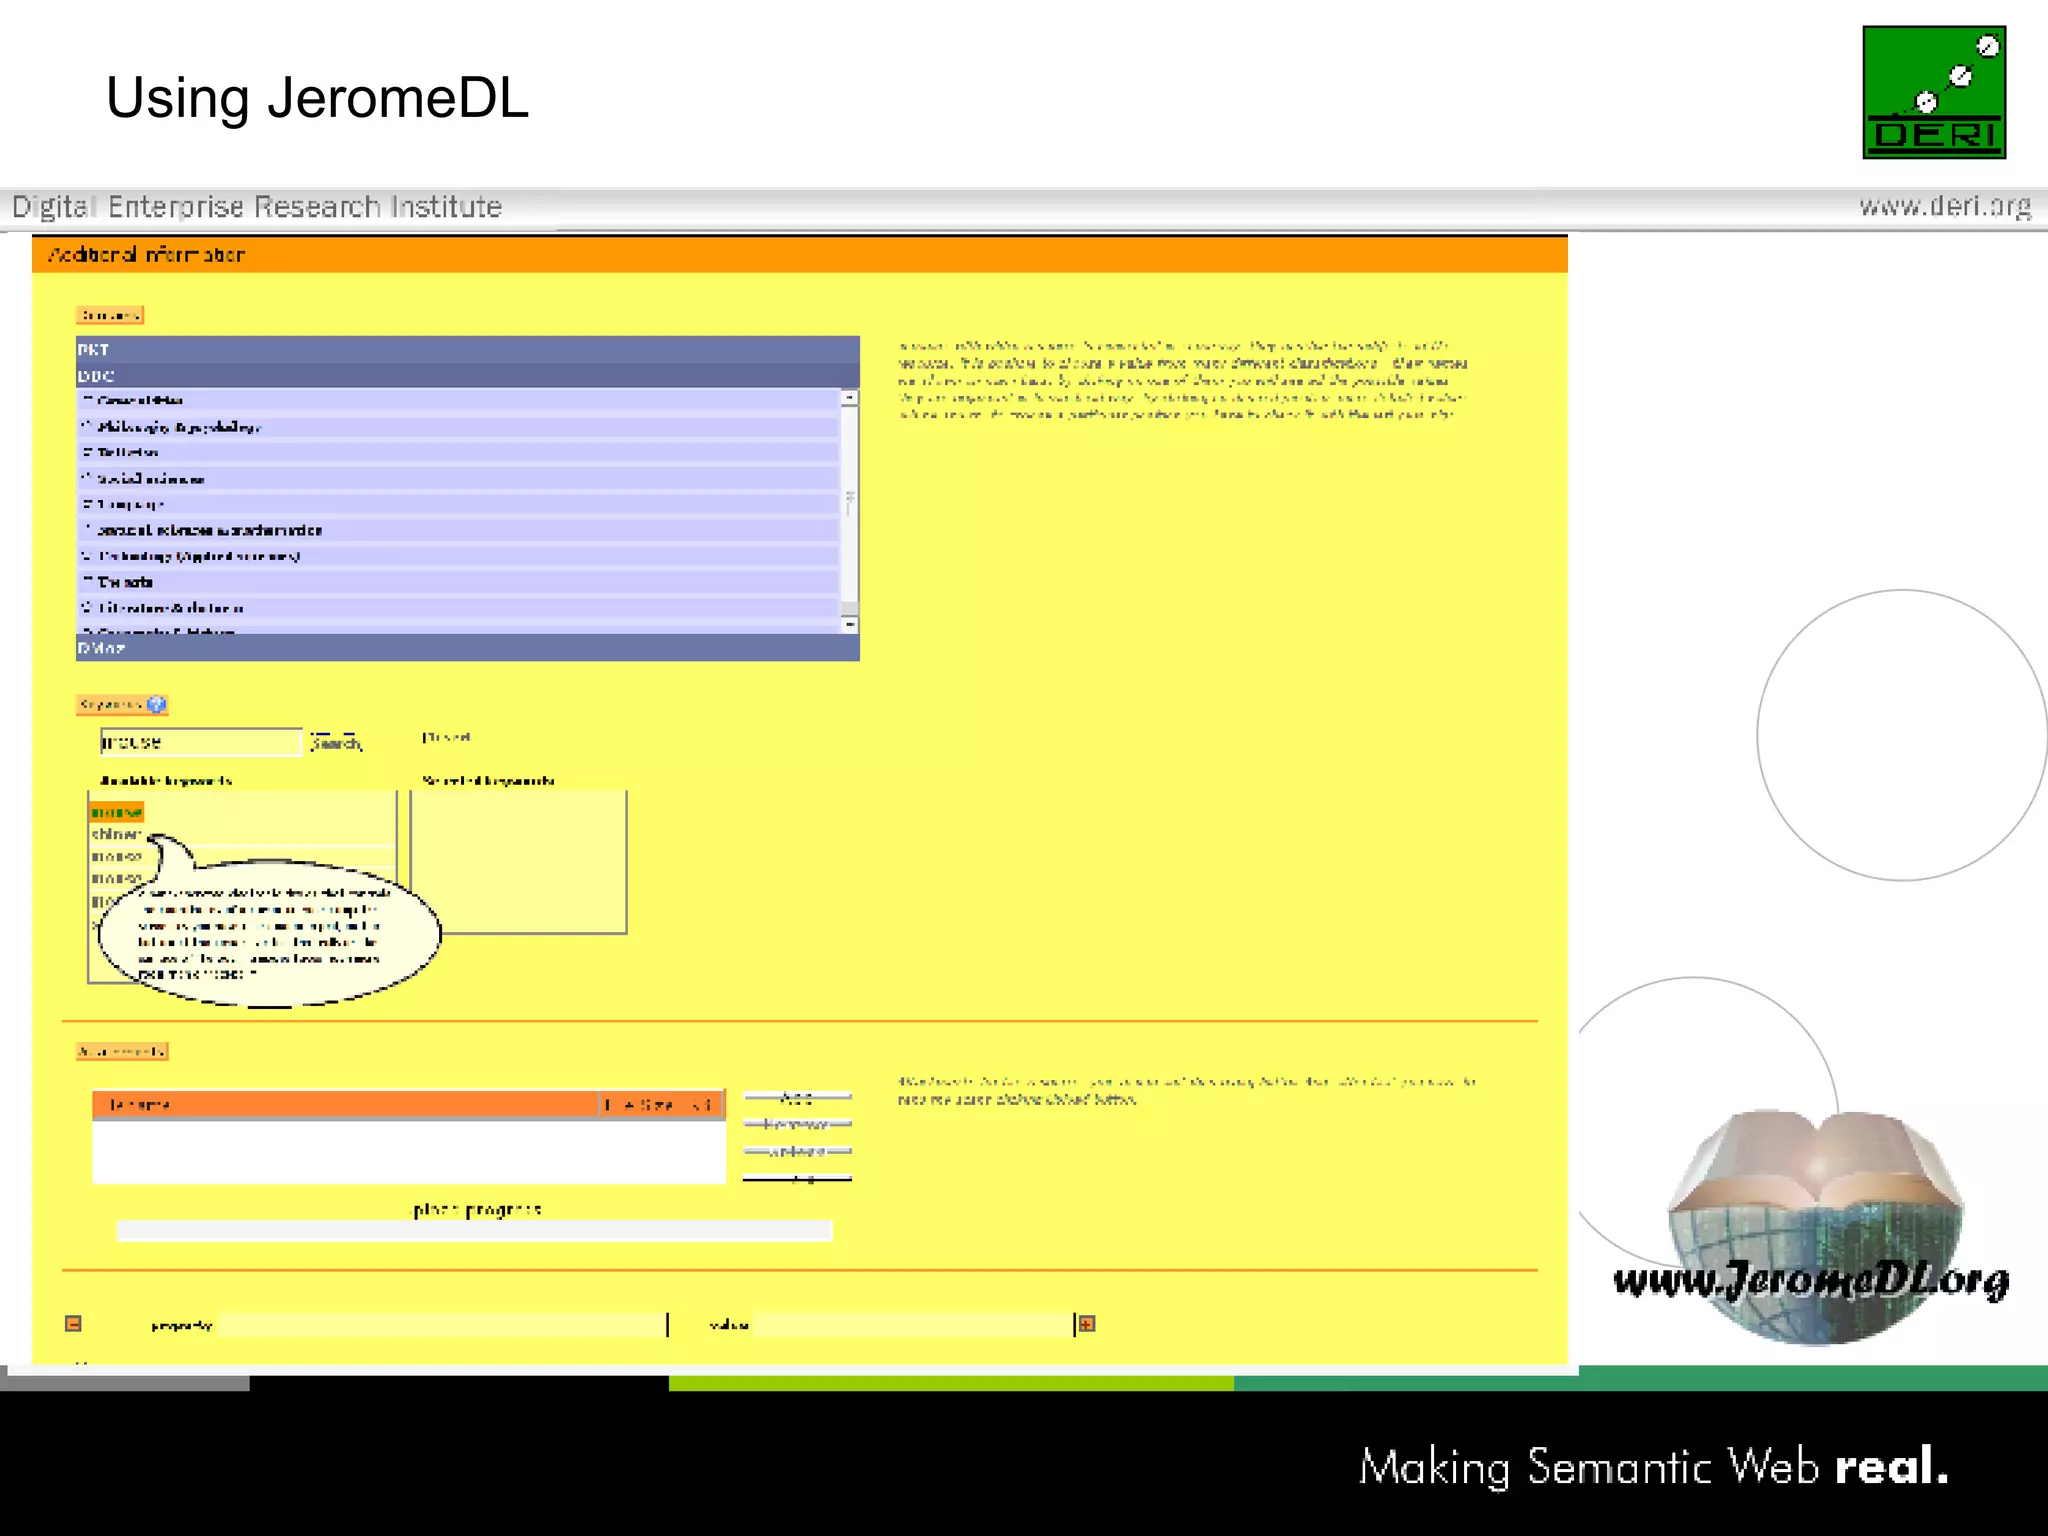Click the upload progress bar
The image size is (2048, 1536).
point(474,1231)
